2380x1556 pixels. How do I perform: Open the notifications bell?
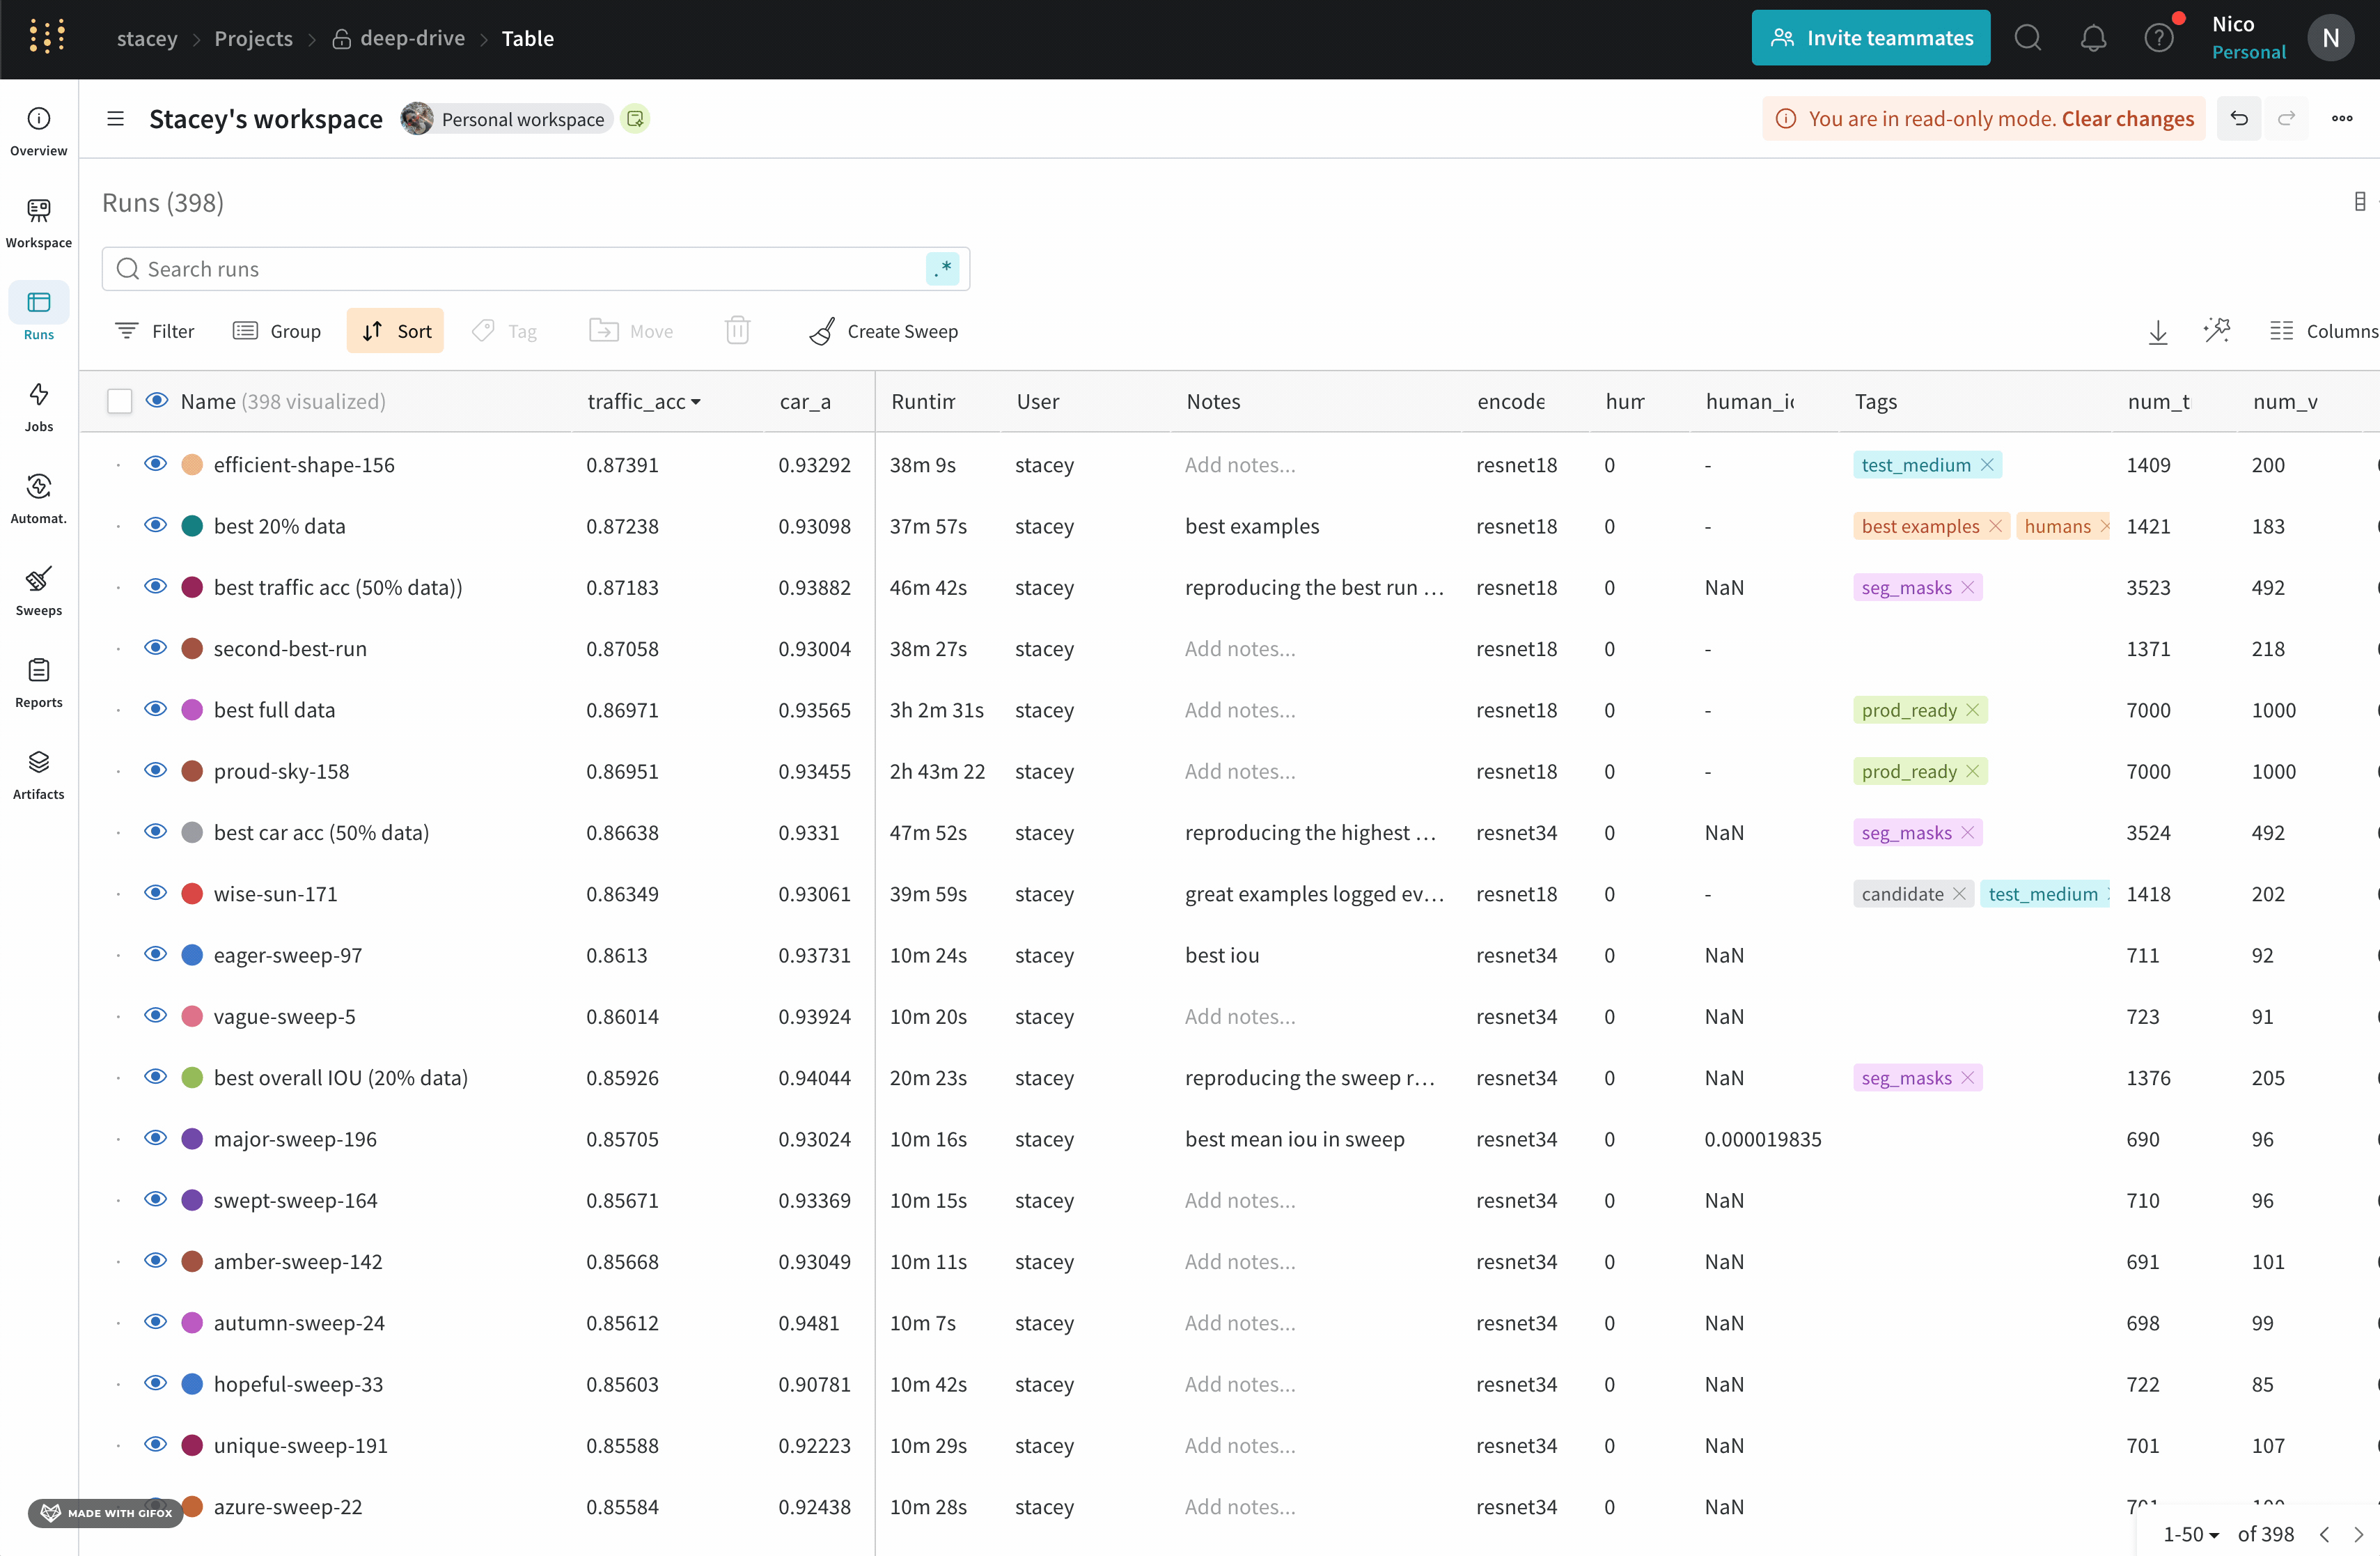[x=2093, y=38]
